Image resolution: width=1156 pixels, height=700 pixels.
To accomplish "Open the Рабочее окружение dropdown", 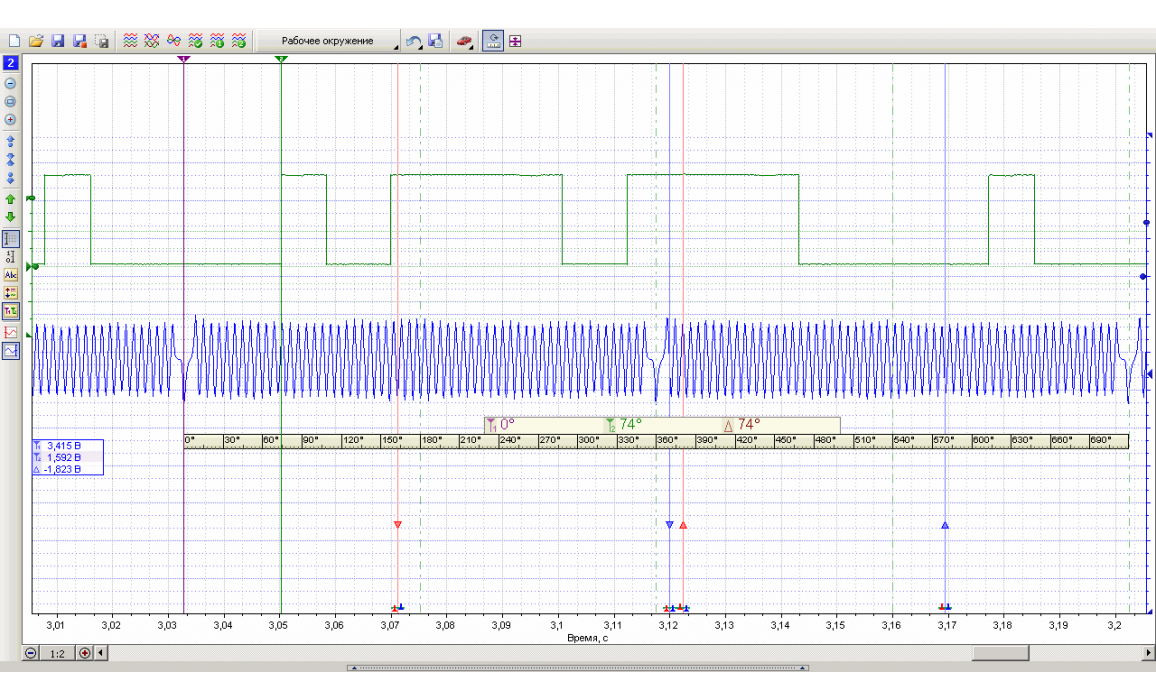I will pyautogui.click(x=327, y=41).
